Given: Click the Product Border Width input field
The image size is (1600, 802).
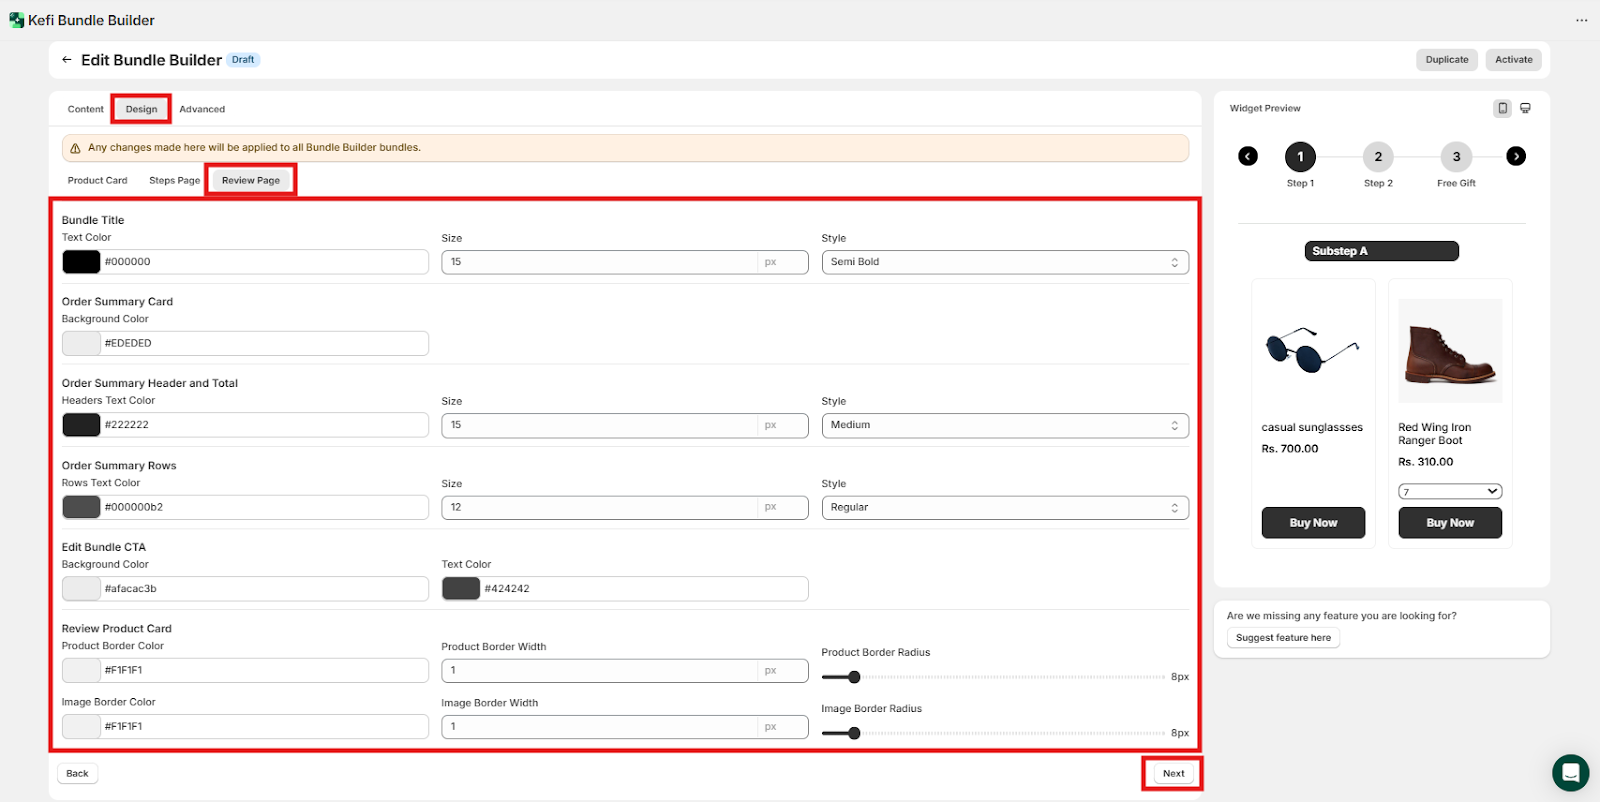Looking at the screenshot, I should tap(600, 670).
